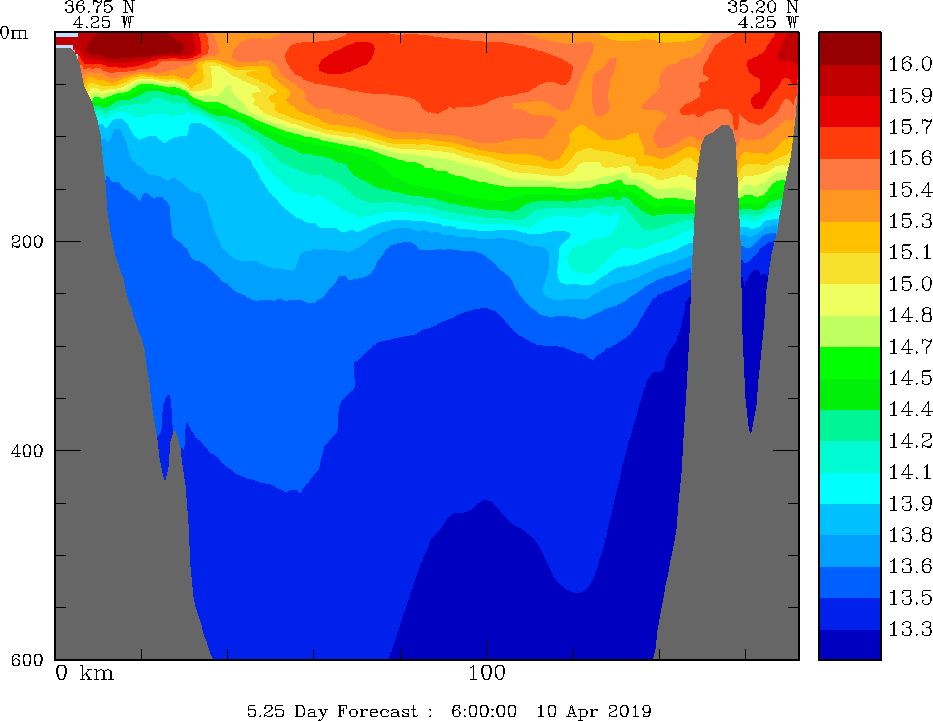Screen dimensions: 933x721
Task: Select colorbar band between 13.9 and 13.8
Action: (849, 520)
